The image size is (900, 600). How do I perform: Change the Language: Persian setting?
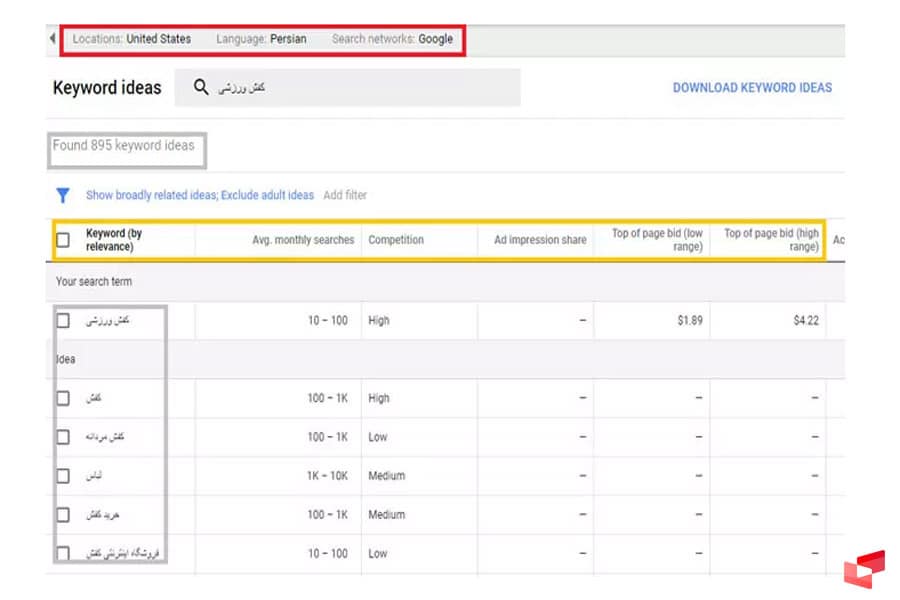tap(261, 39)
